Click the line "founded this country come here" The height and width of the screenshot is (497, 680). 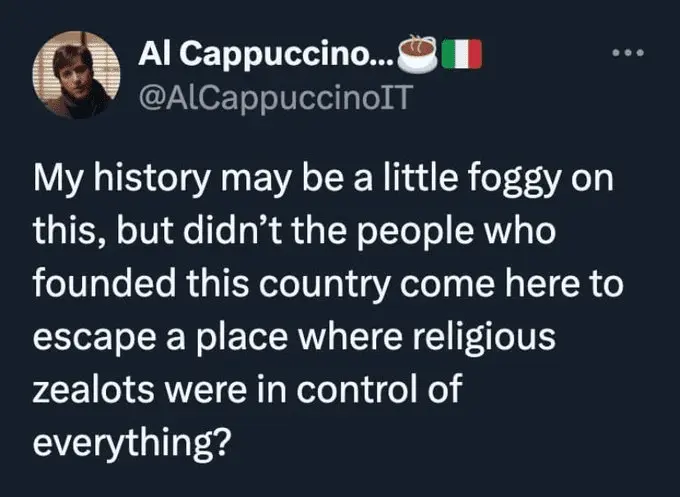[x=327, y=286]
